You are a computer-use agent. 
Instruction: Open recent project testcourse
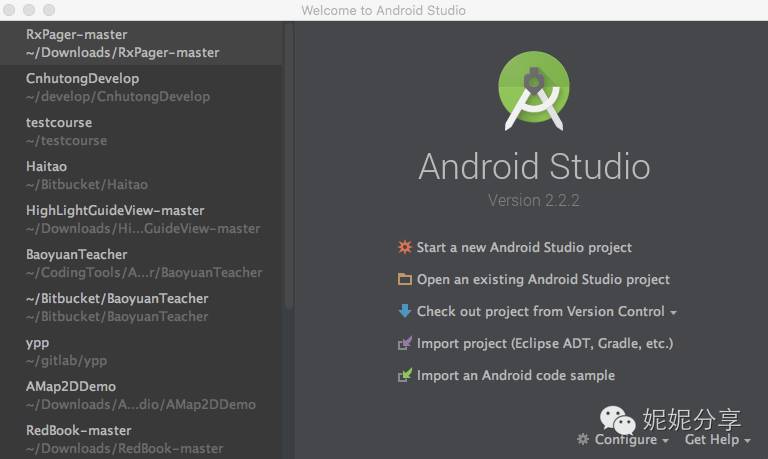pos(141,131)
